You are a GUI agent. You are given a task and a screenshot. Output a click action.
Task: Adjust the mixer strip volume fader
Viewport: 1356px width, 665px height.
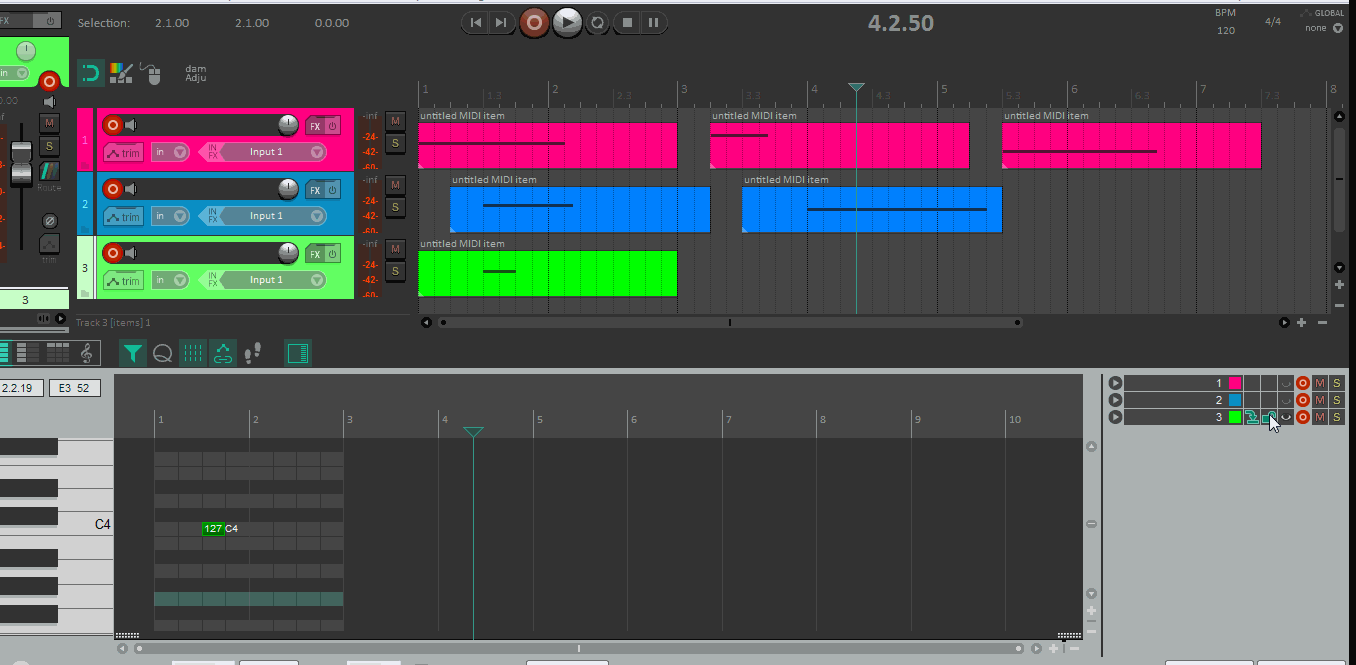point(21,165)
